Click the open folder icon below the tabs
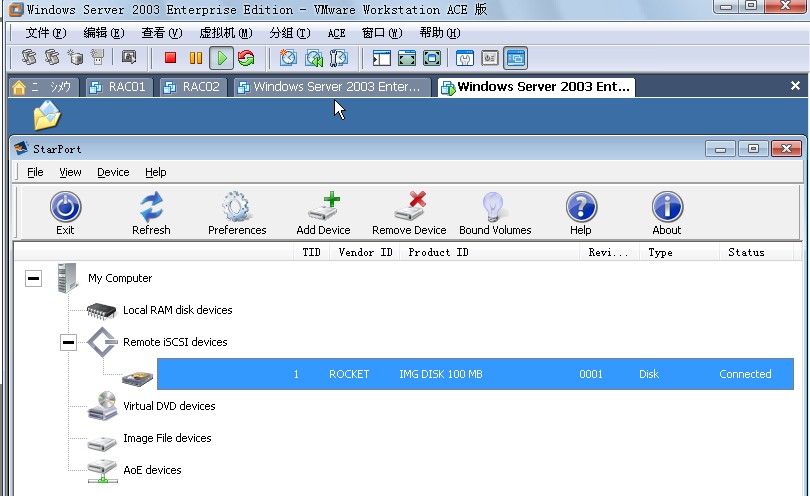The height and width of the screenshot is (496, 810). [x=47, y=115]
